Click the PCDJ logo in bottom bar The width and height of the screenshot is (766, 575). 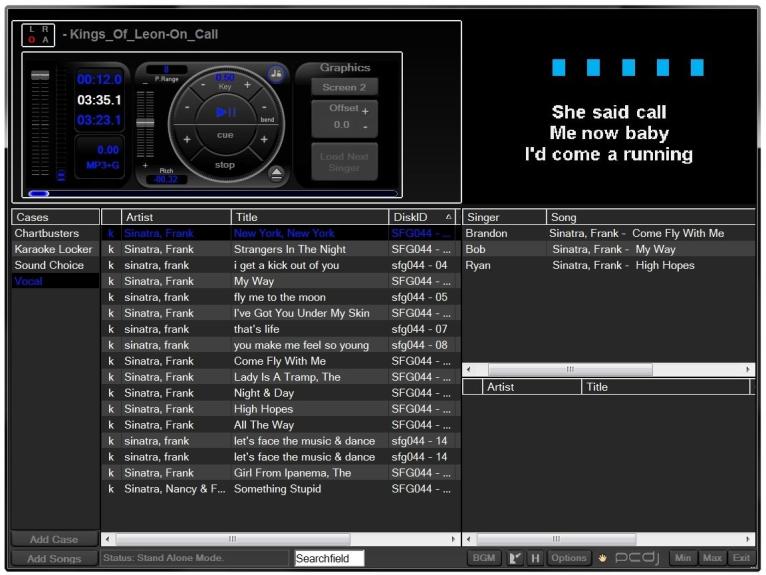(x=637, y=558)
